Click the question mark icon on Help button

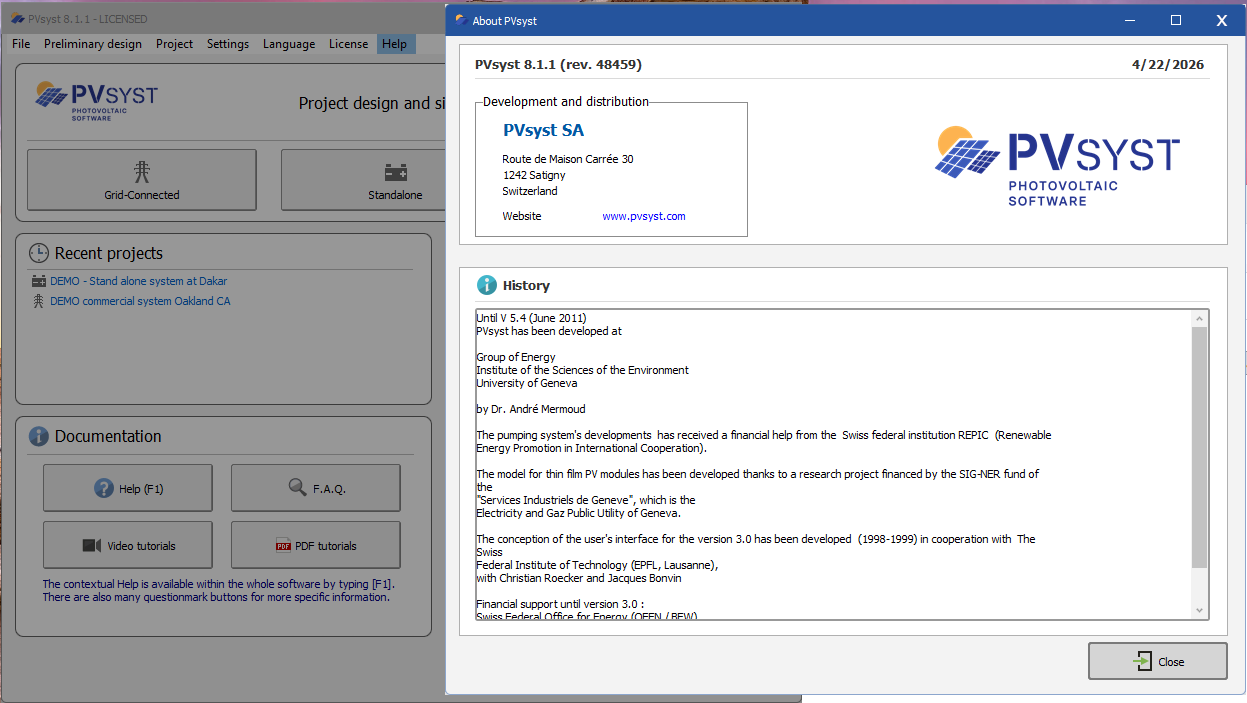click(104, 488)
